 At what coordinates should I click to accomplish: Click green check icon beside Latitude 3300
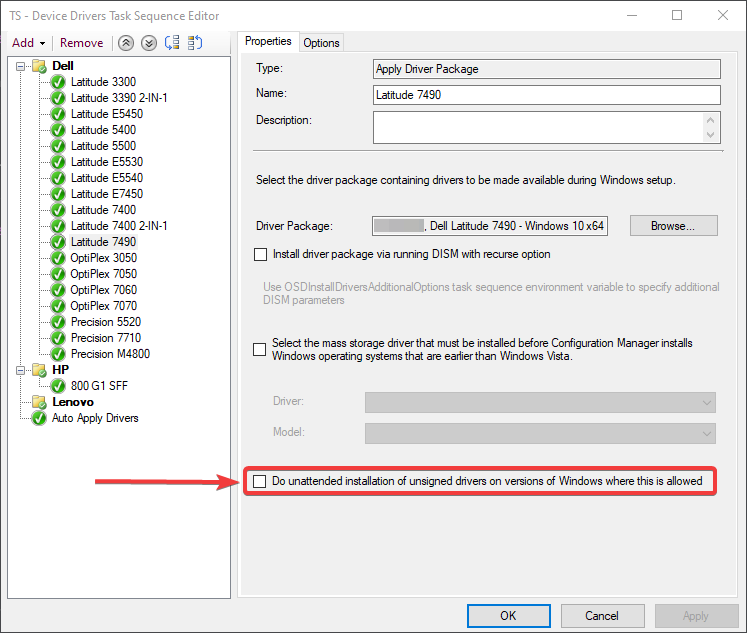point(58,82)
